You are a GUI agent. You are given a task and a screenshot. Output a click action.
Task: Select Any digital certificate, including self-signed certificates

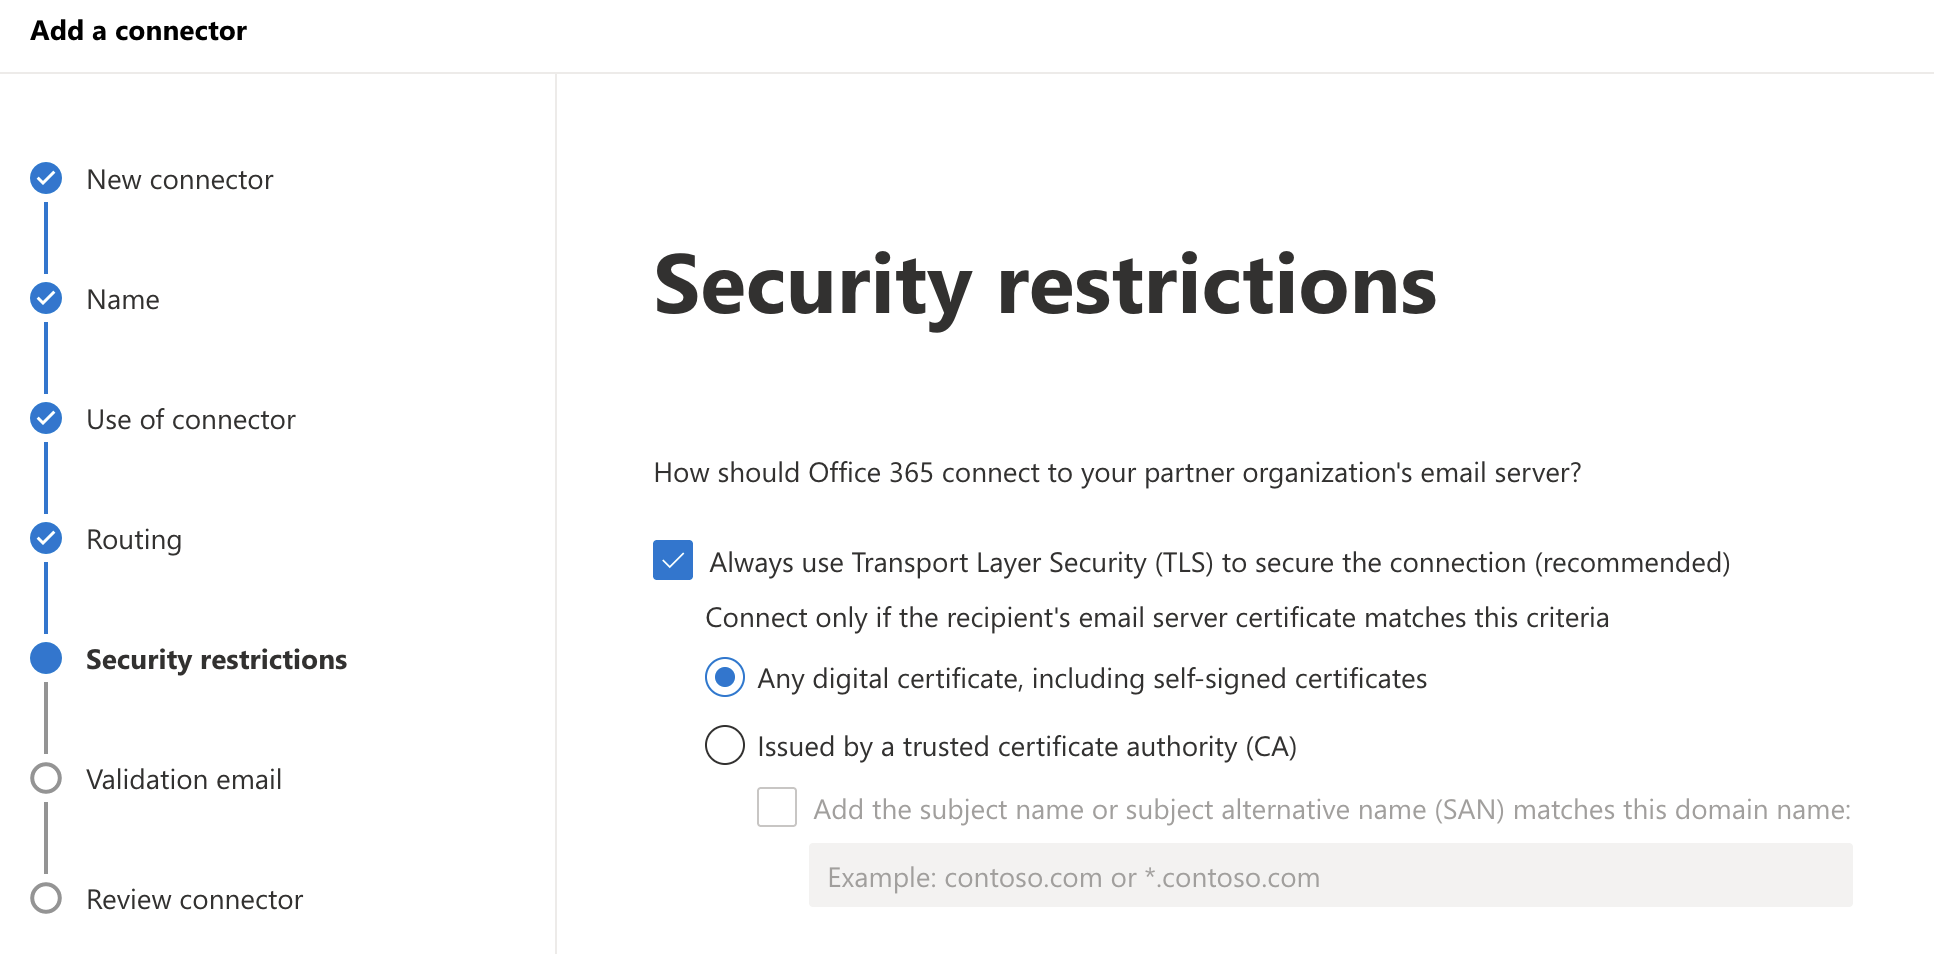724,678
